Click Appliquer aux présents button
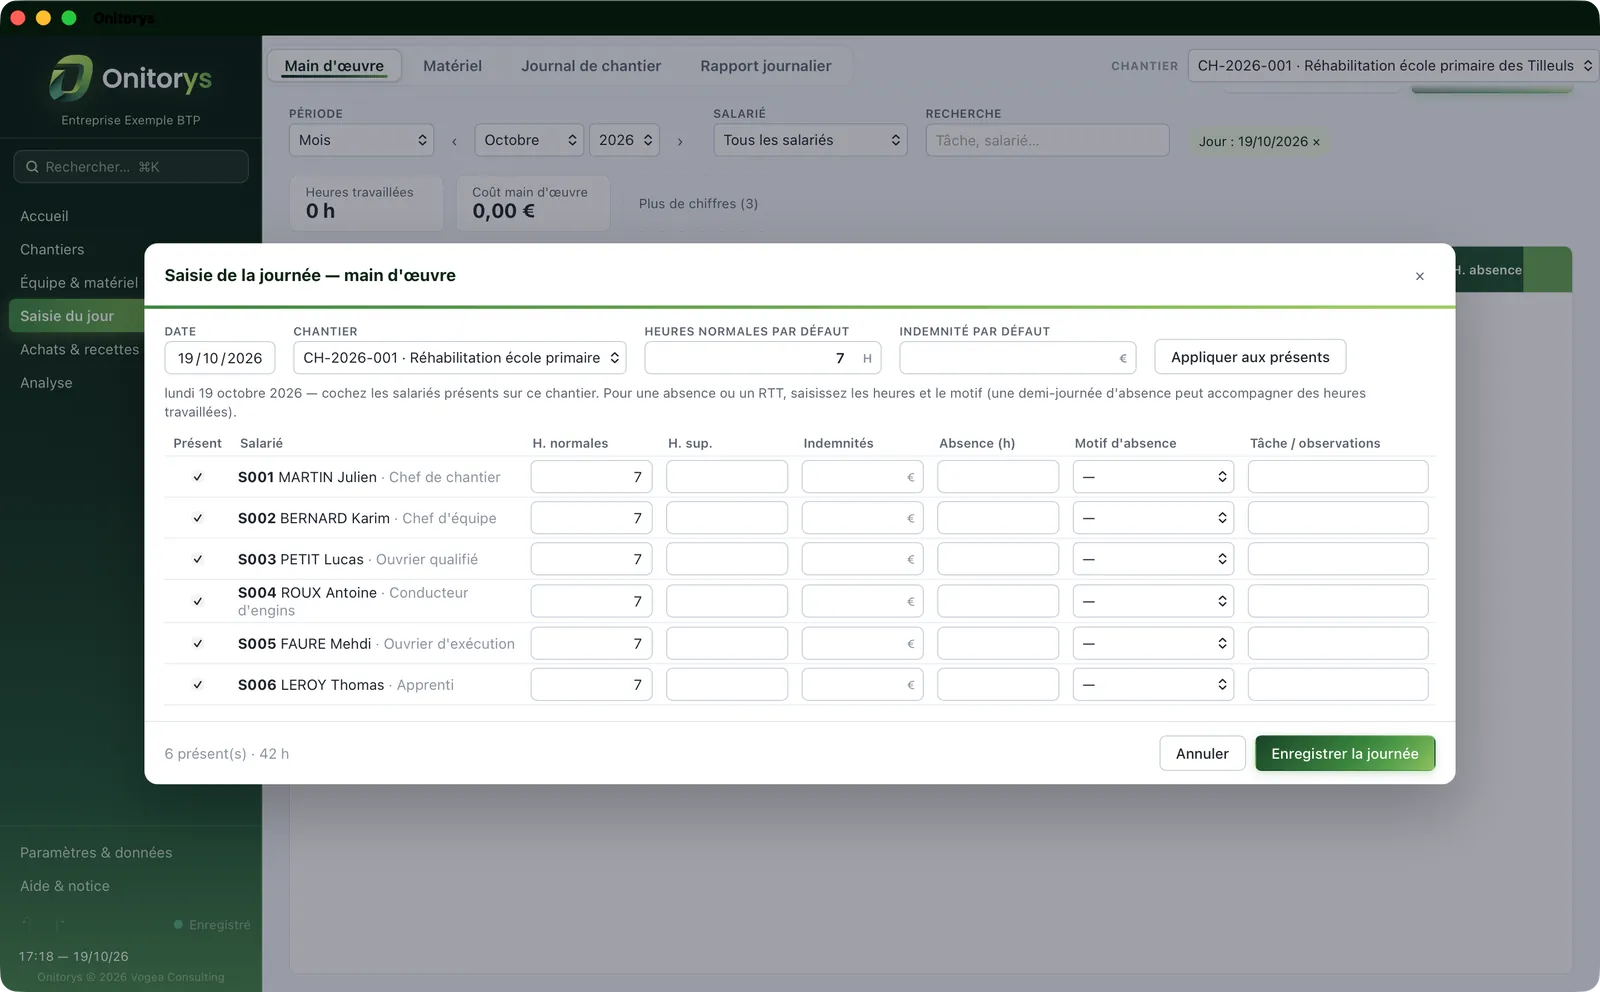Screen dimensions: 1600x992 coord(1250,357)
